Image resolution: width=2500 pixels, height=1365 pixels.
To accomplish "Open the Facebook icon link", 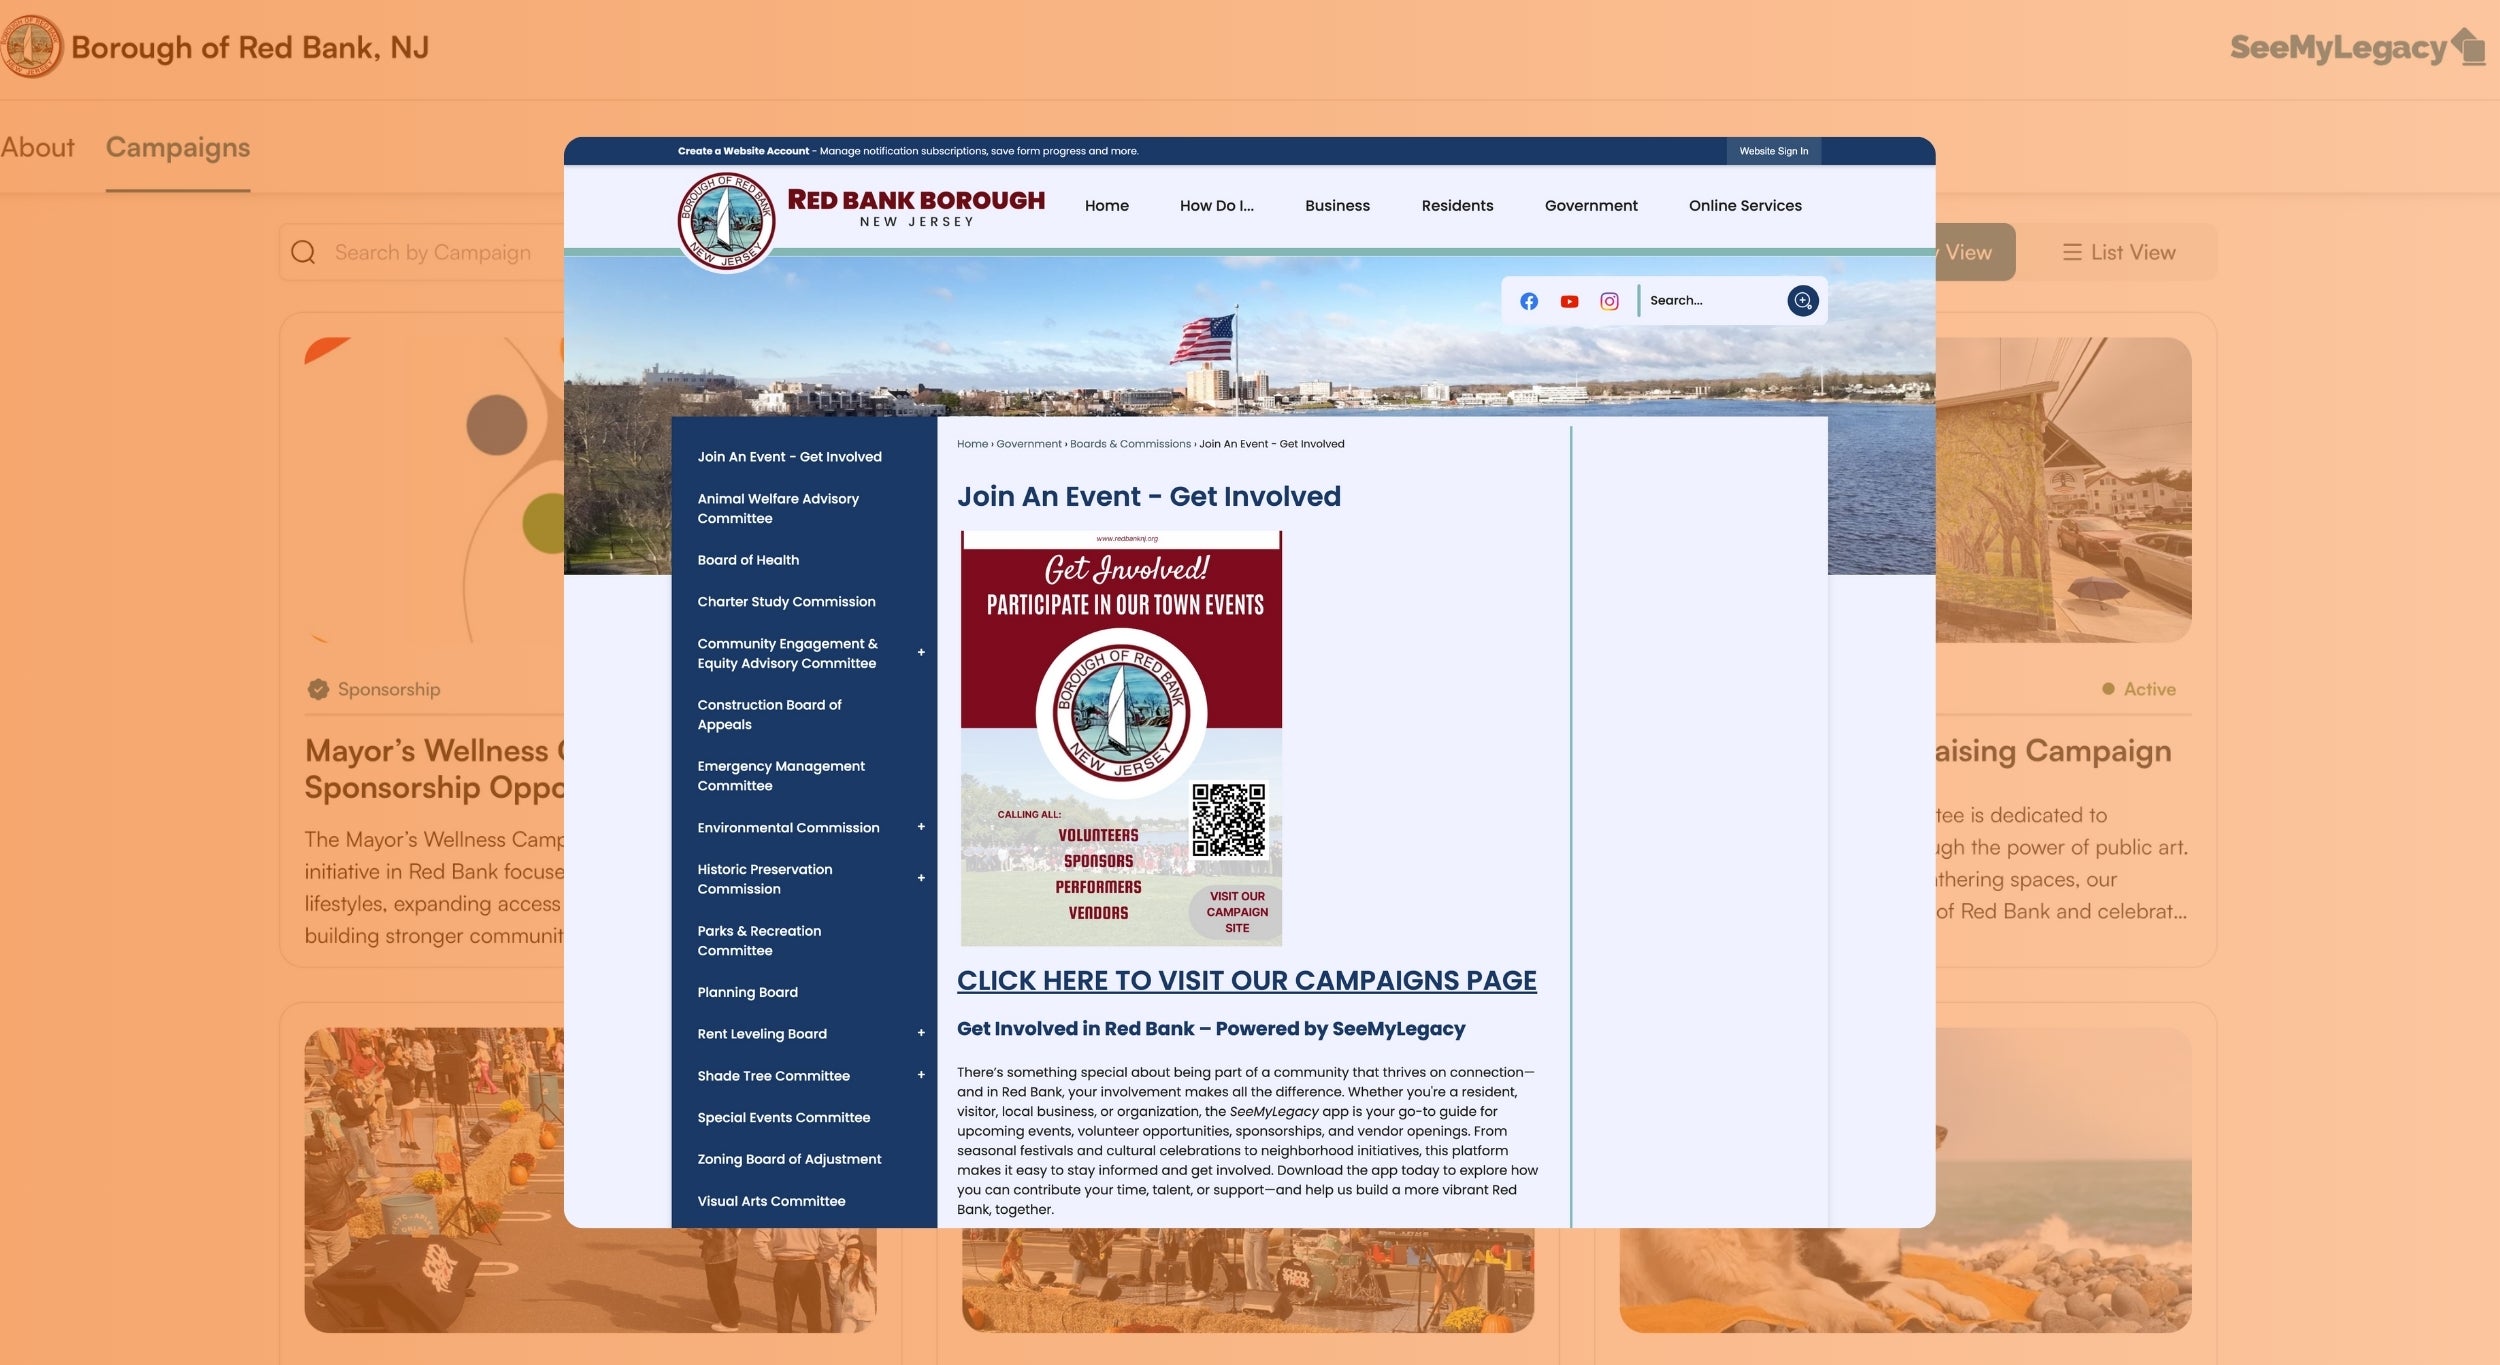I will pos(1528,301).
